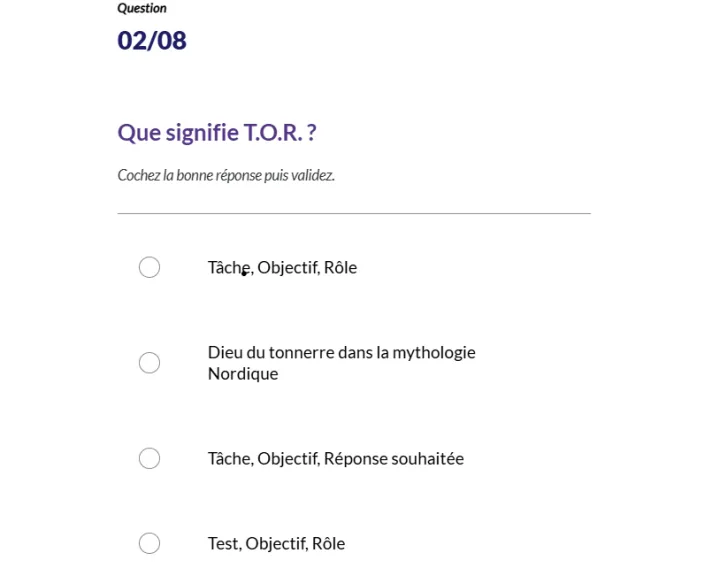This screenshot has width=712, height=576.
Task: Click the question counter 02/08
Action: (152, 41)
